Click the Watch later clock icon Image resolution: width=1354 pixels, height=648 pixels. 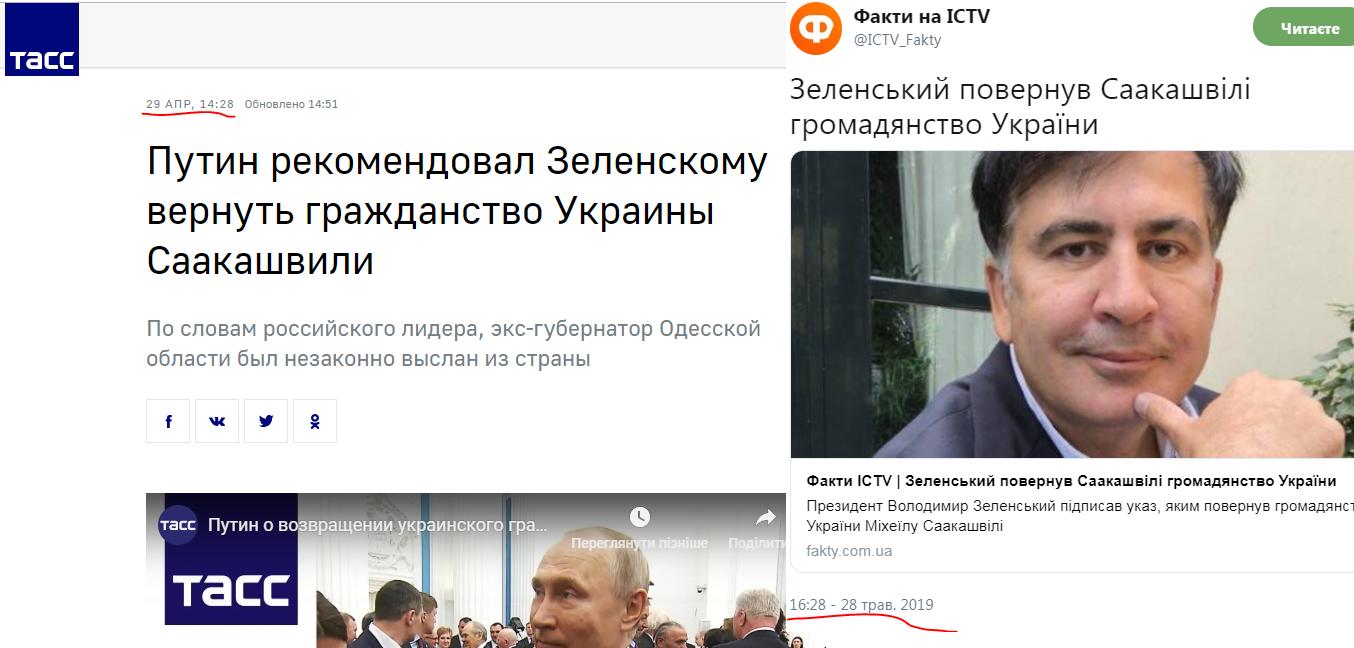coord(639,517)
